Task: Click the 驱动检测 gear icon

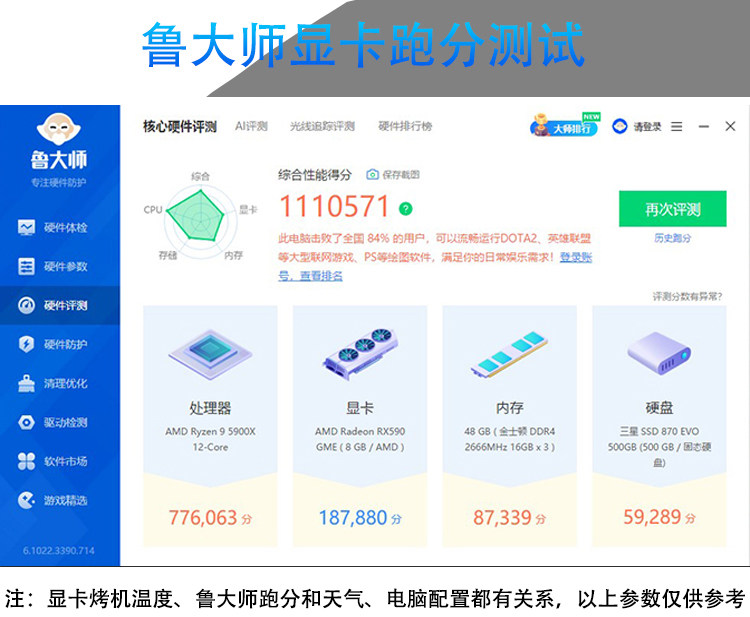Action: (x=26, y=422)
